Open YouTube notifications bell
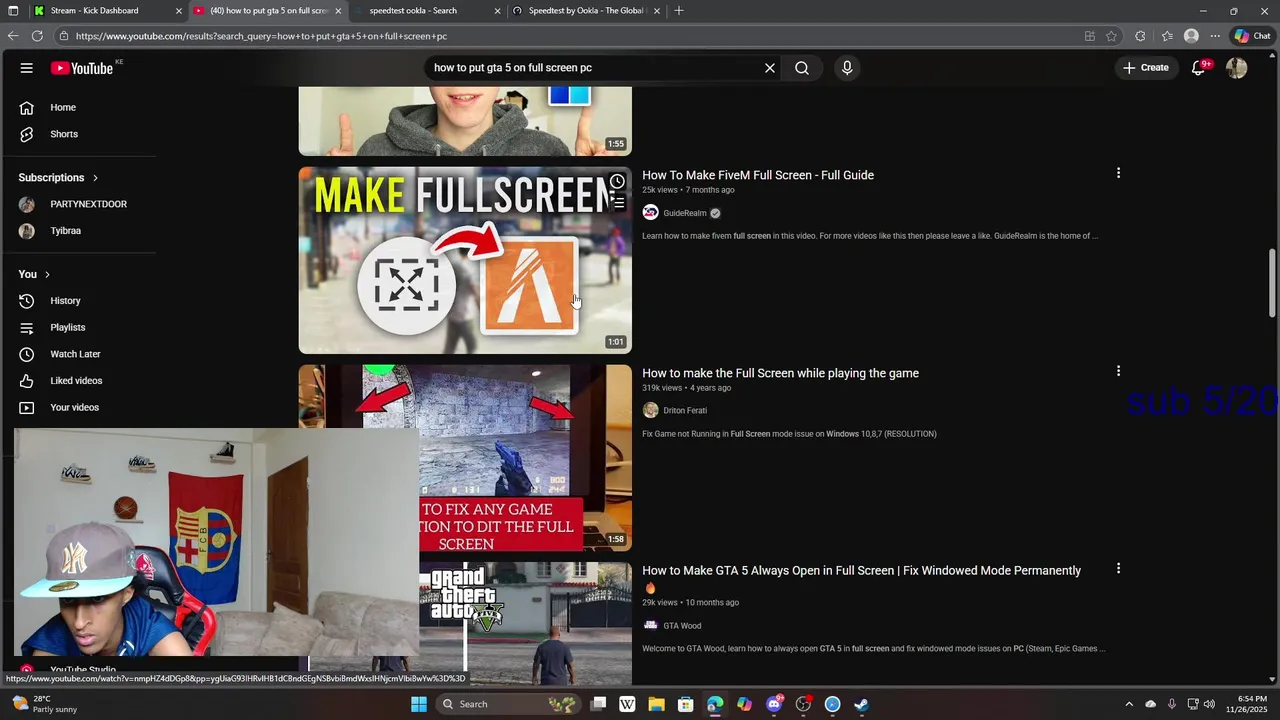1280x720 pixels. pyautogui.click(x=1198, y=68)
